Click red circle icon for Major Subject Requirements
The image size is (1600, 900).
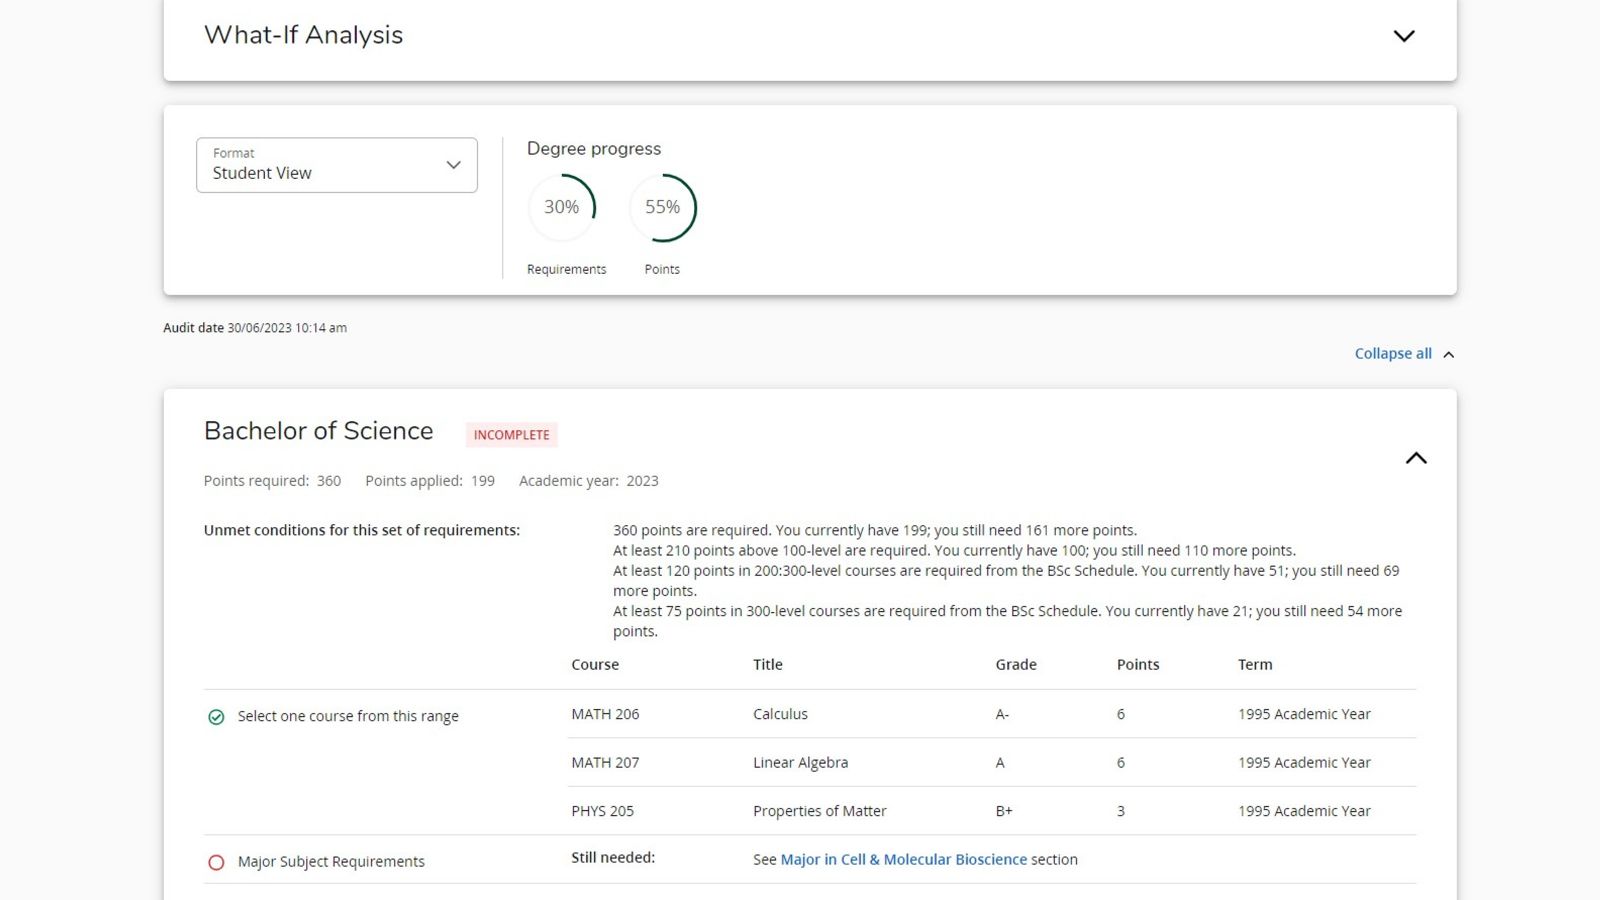pos(216,862)
